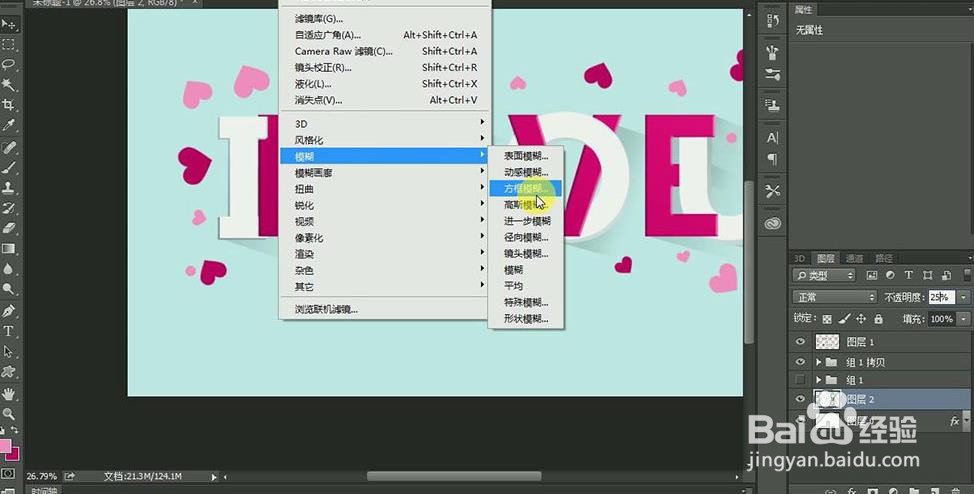The width and height of the screenshot is (974, 494).
Task: Toggle pixel layer filter
Action: click(x=872, y=275)
